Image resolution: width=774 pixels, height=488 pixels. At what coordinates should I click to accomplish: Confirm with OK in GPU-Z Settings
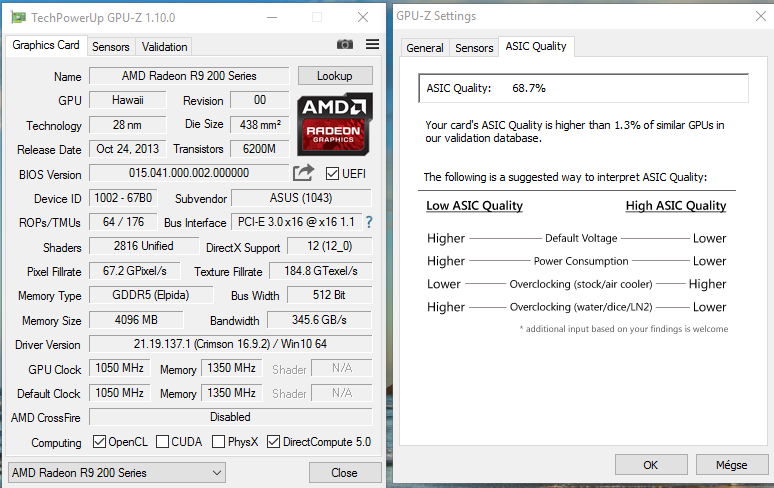pyautogui.click(x=651, y=465)
